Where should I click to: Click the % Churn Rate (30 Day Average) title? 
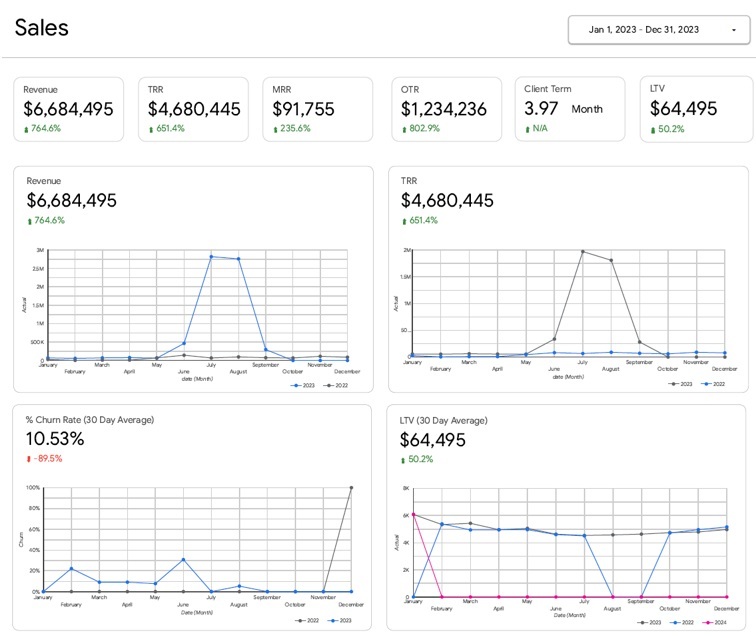point(90,420)
